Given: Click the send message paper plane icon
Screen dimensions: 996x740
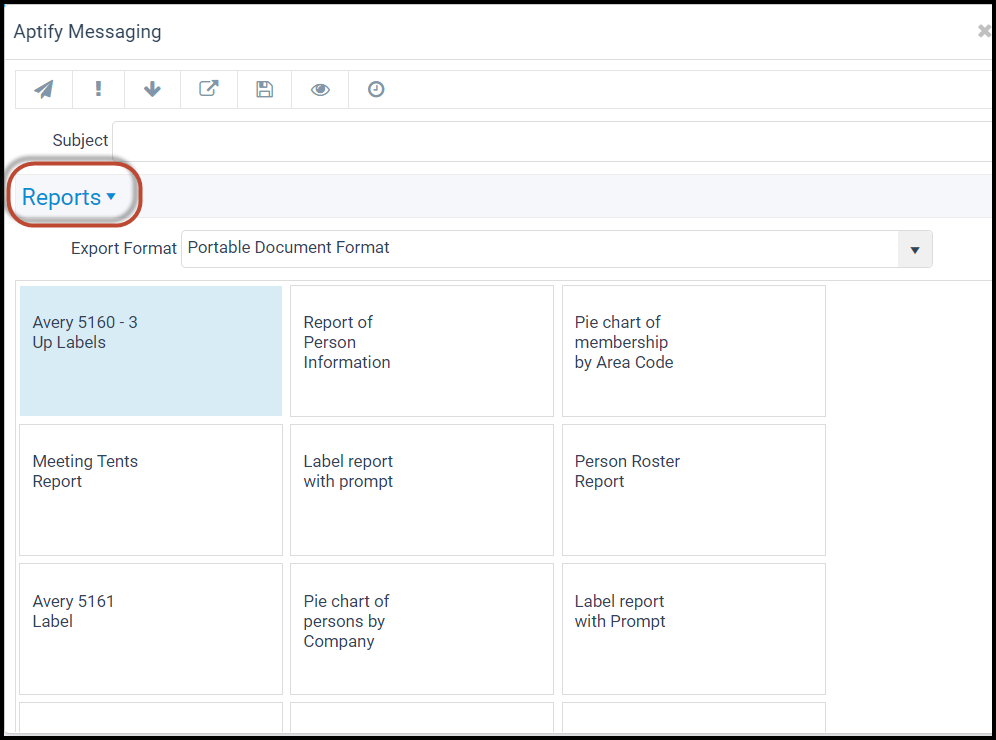Looking at the screenshot, I should [x=44, y=90].
